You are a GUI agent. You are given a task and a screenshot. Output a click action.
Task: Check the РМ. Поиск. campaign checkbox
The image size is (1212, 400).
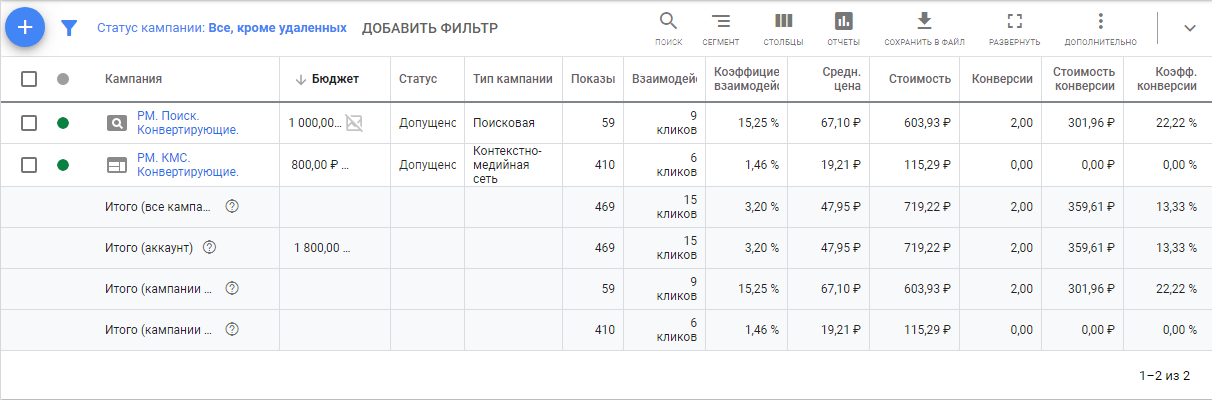point(29,123)
